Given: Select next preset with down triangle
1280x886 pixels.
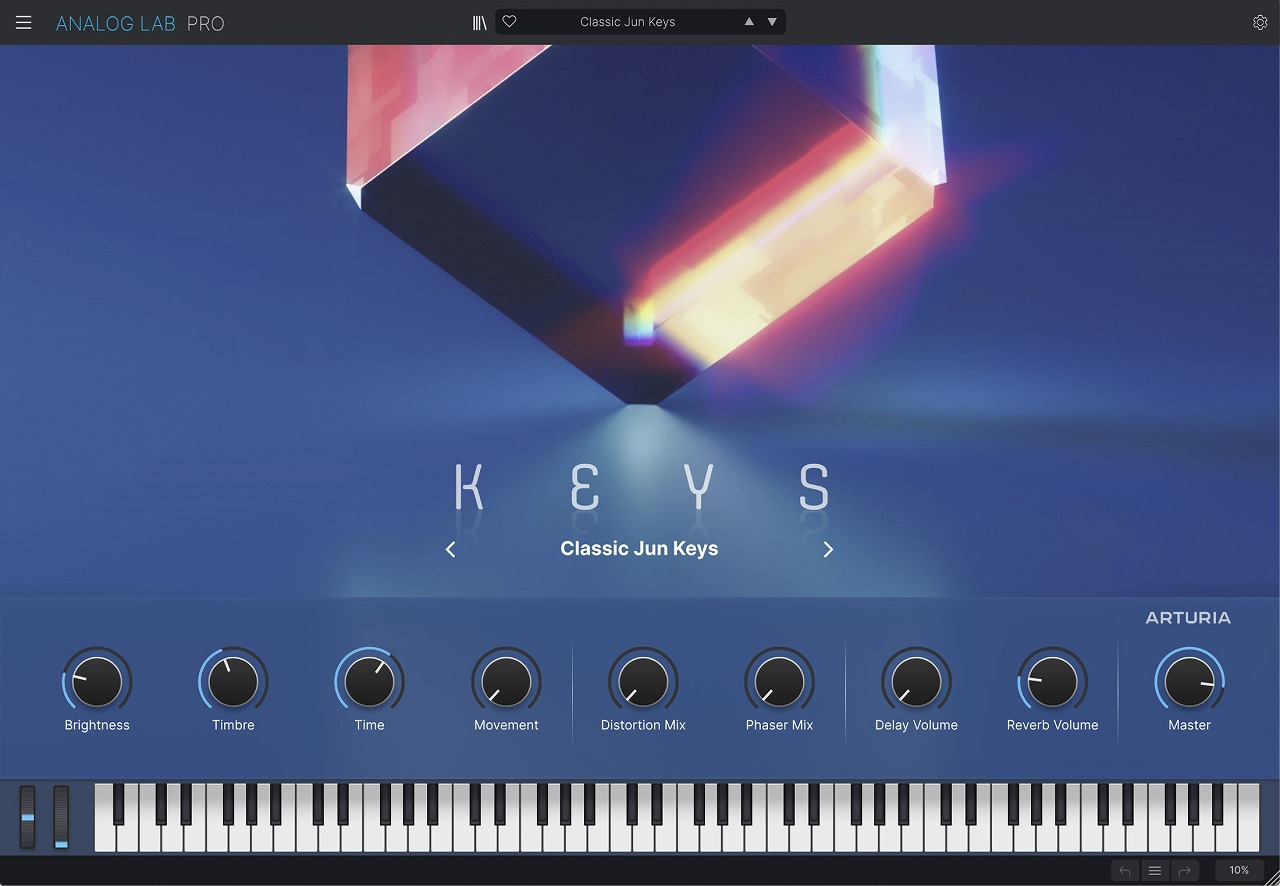Looking at the screenshot, I should [772, 22].
